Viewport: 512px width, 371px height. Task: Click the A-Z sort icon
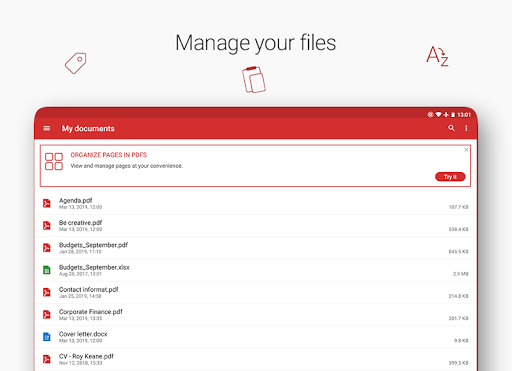click(x=437, y=56)
